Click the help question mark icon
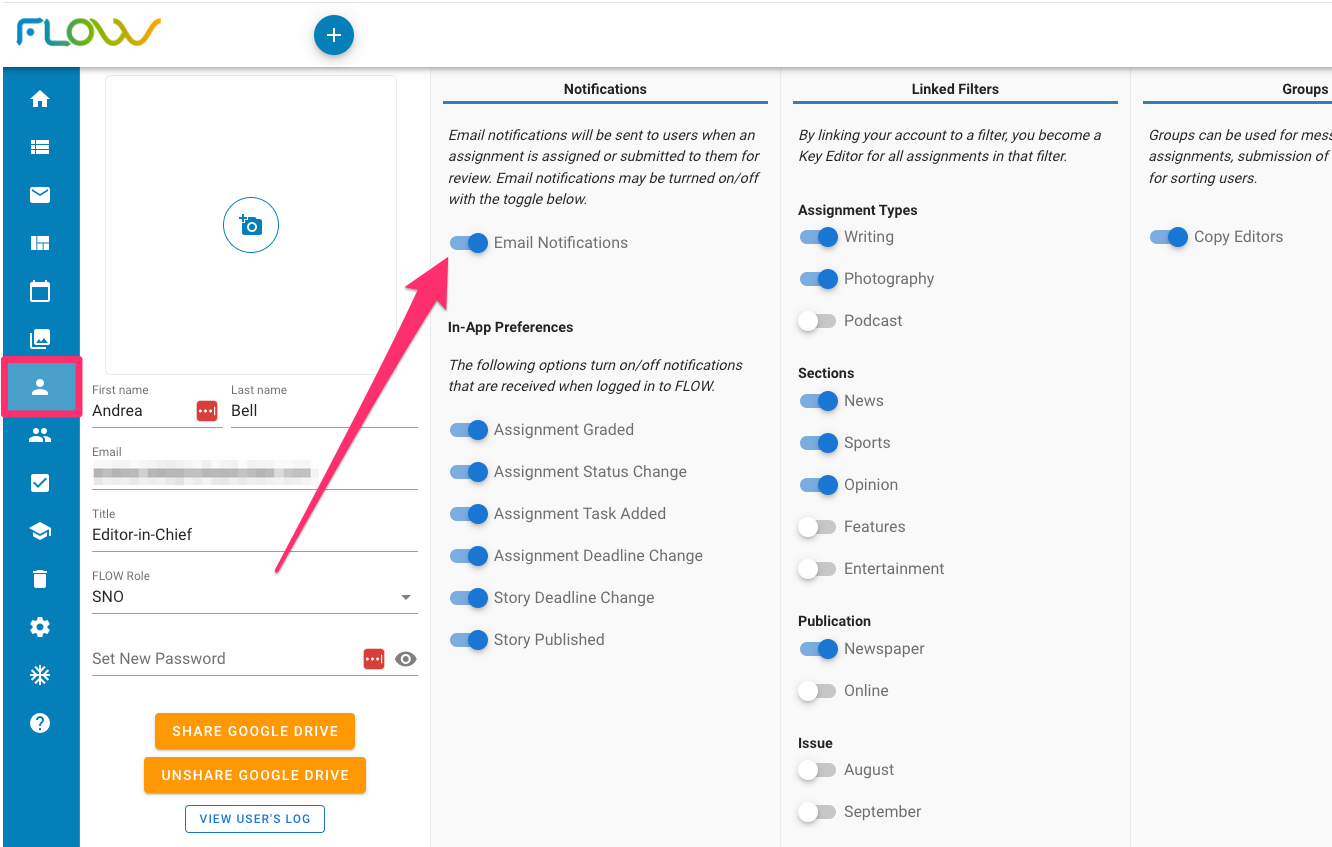This screenshot has width=1332, height=847. point(40,723)
